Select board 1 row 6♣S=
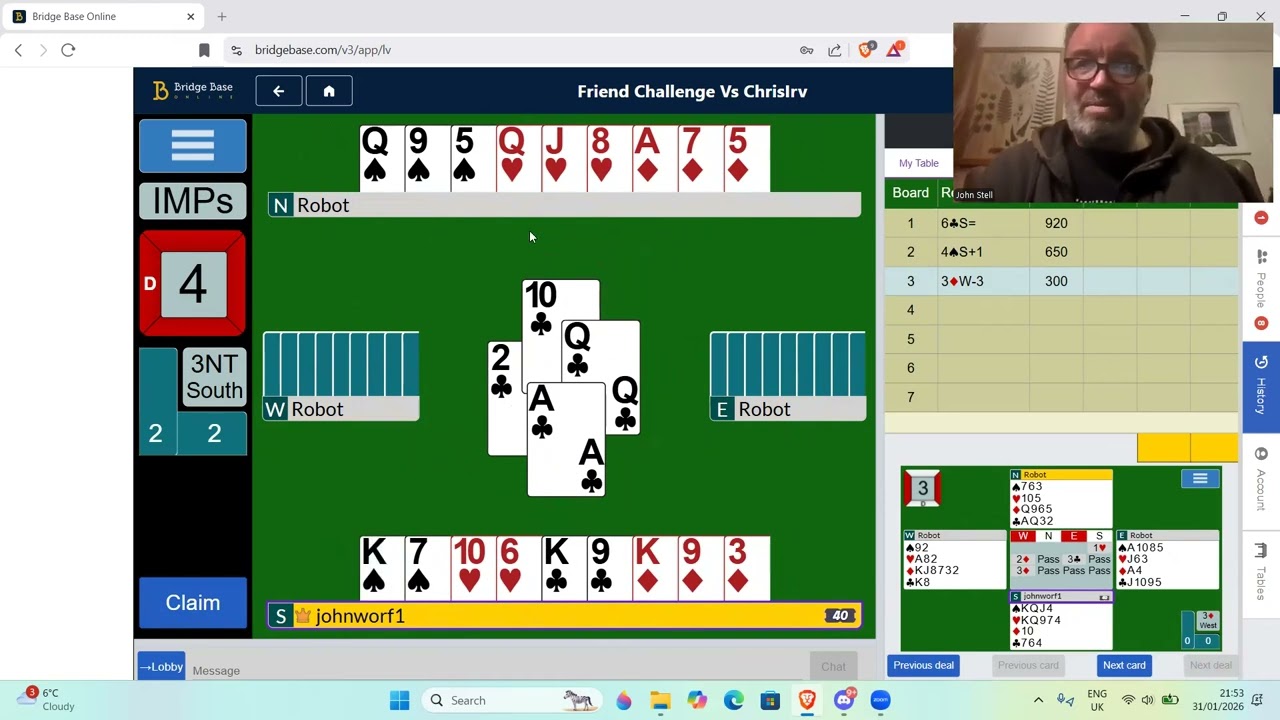 click(x=1061, y=223)
